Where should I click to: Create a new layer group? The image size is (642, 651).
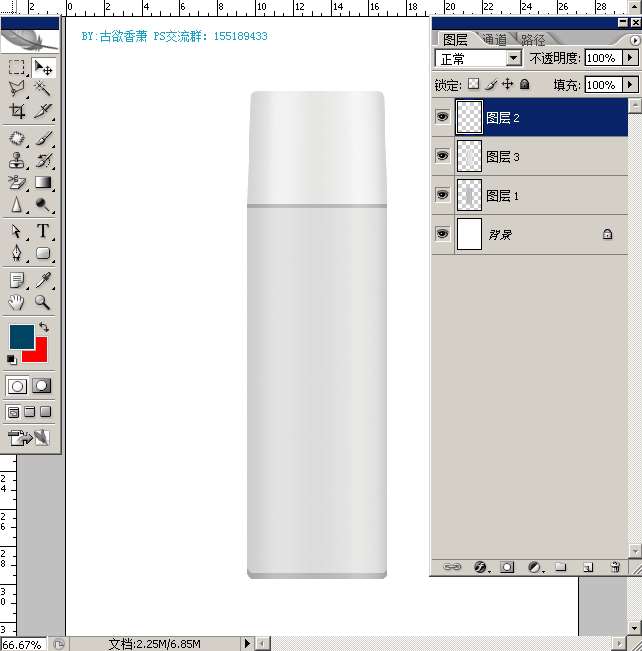(561, 567)
